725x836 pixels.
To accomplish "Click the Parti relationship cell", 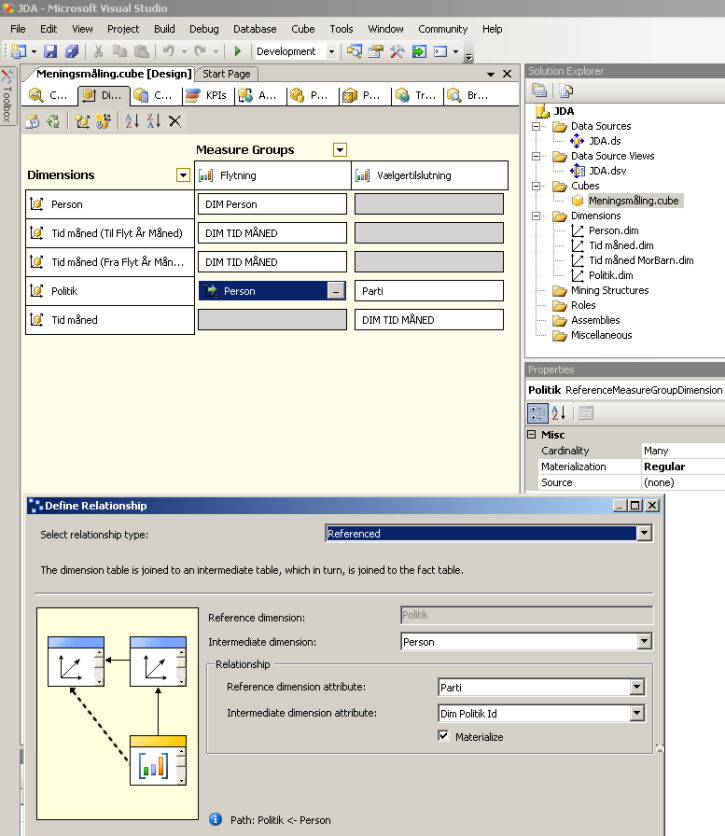I will [429, 291].
